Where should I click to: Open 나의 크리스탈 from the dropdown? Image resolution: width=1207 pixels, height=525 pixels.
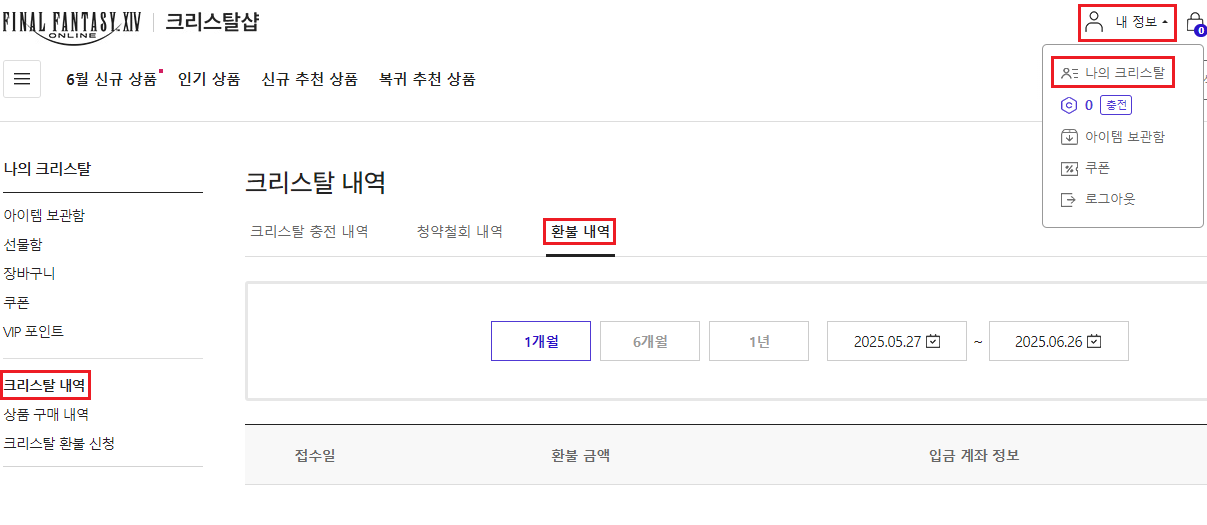pos(1113,73)
